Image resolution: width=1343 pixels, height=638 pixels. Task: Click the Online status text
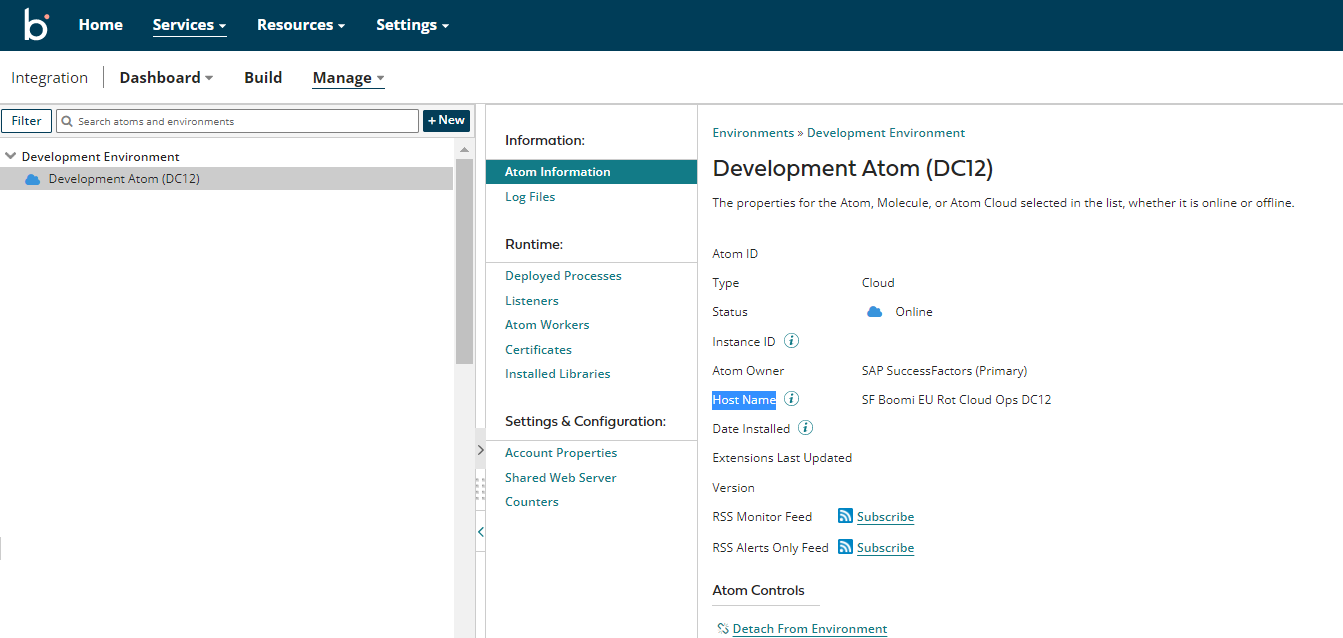click(x=914, y=312)
